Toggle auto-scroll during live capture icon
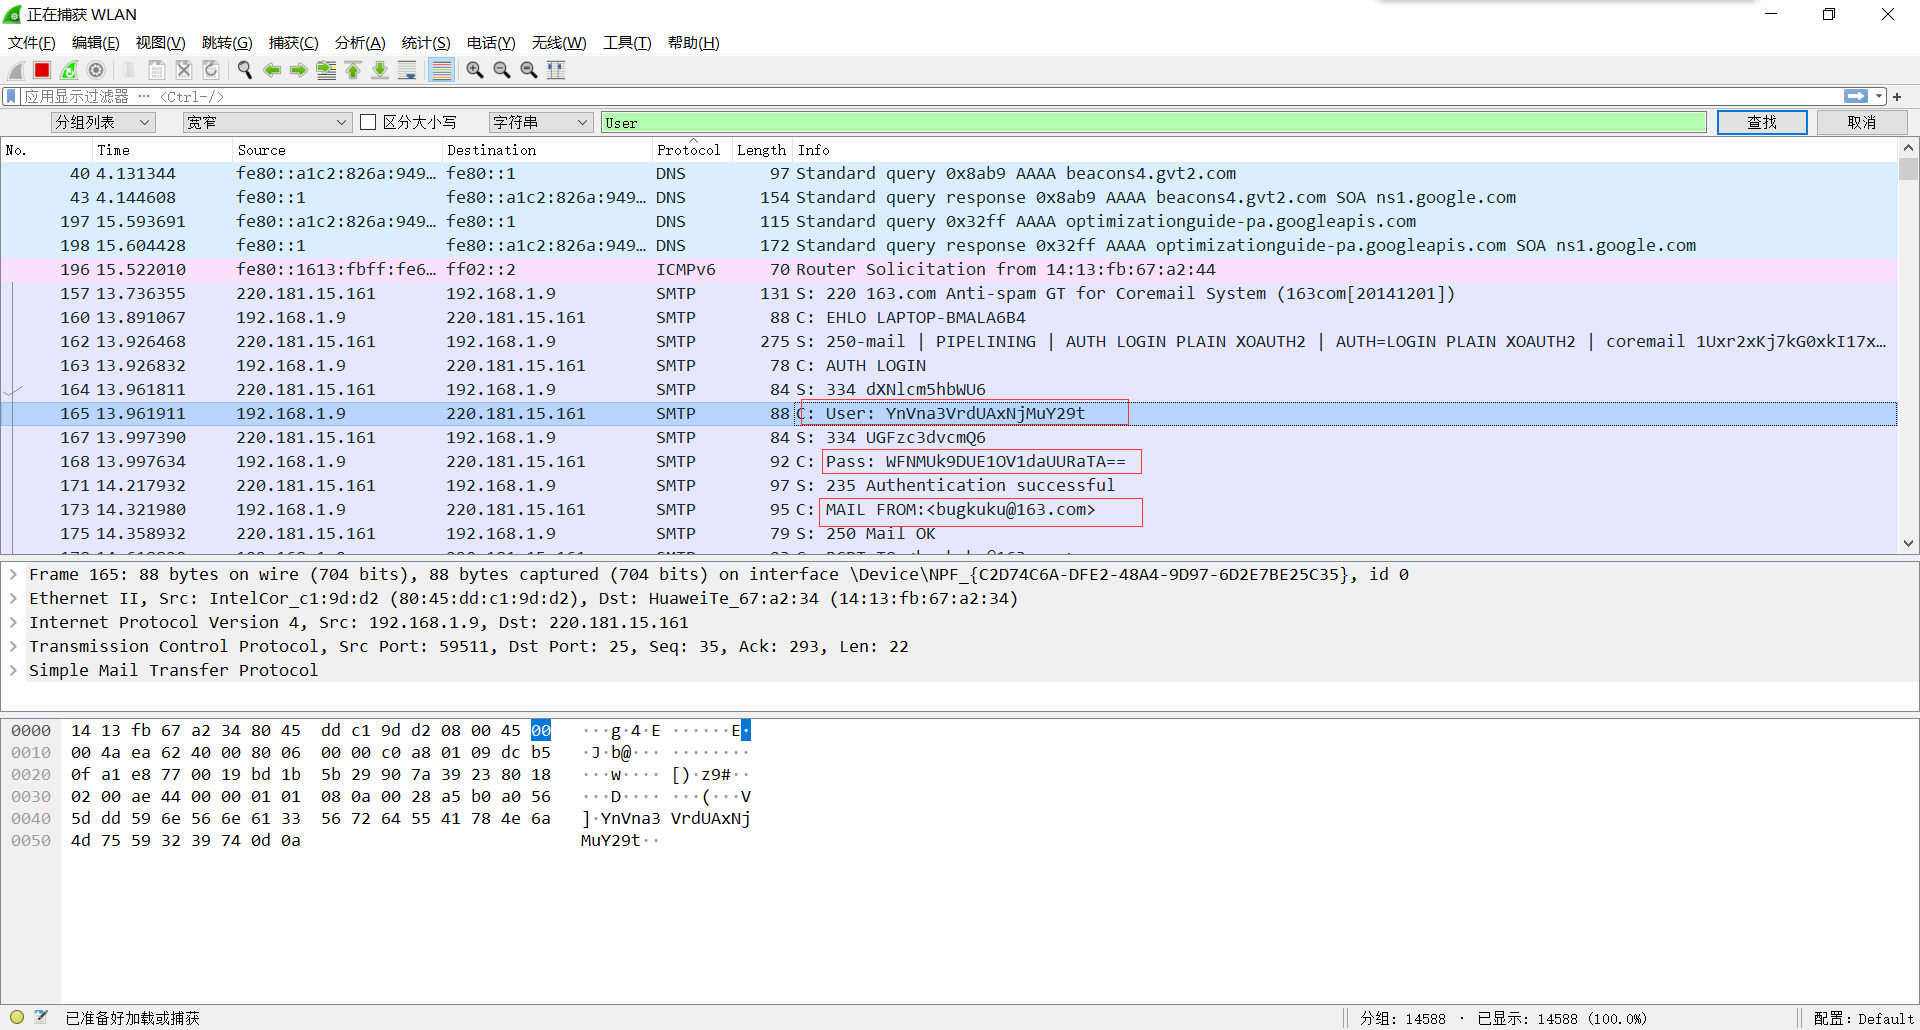 coord(407,70)
